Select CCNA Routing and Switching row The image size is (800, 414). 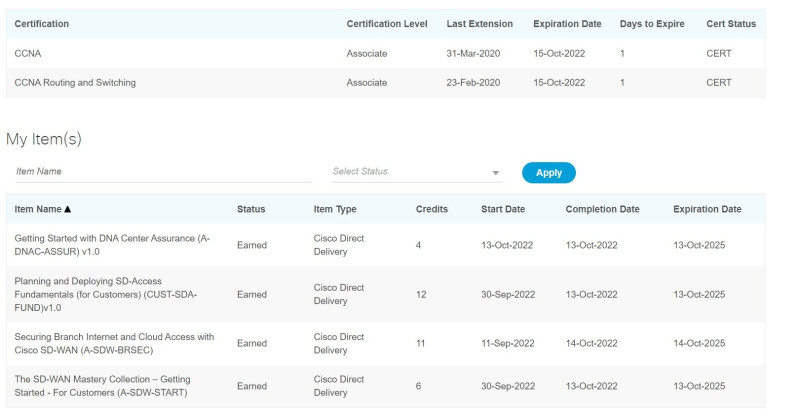tap(386, 83)
